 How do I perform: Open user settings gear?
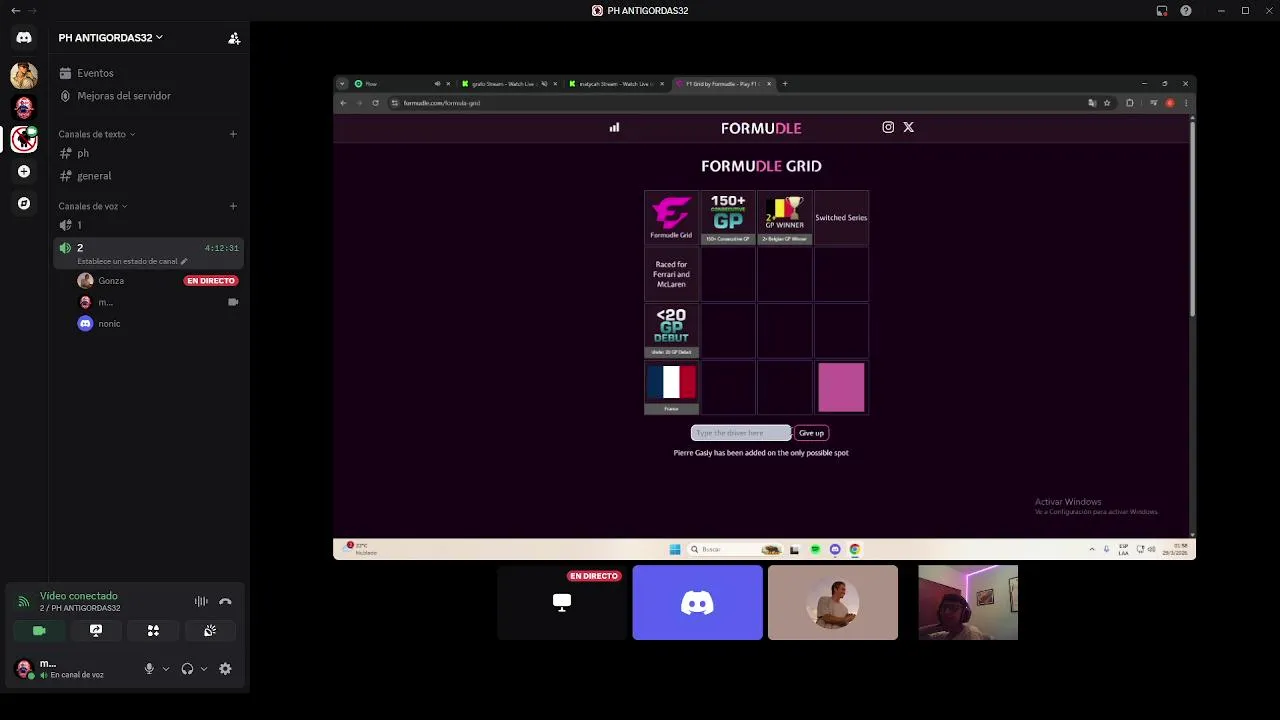pos(225,669)
